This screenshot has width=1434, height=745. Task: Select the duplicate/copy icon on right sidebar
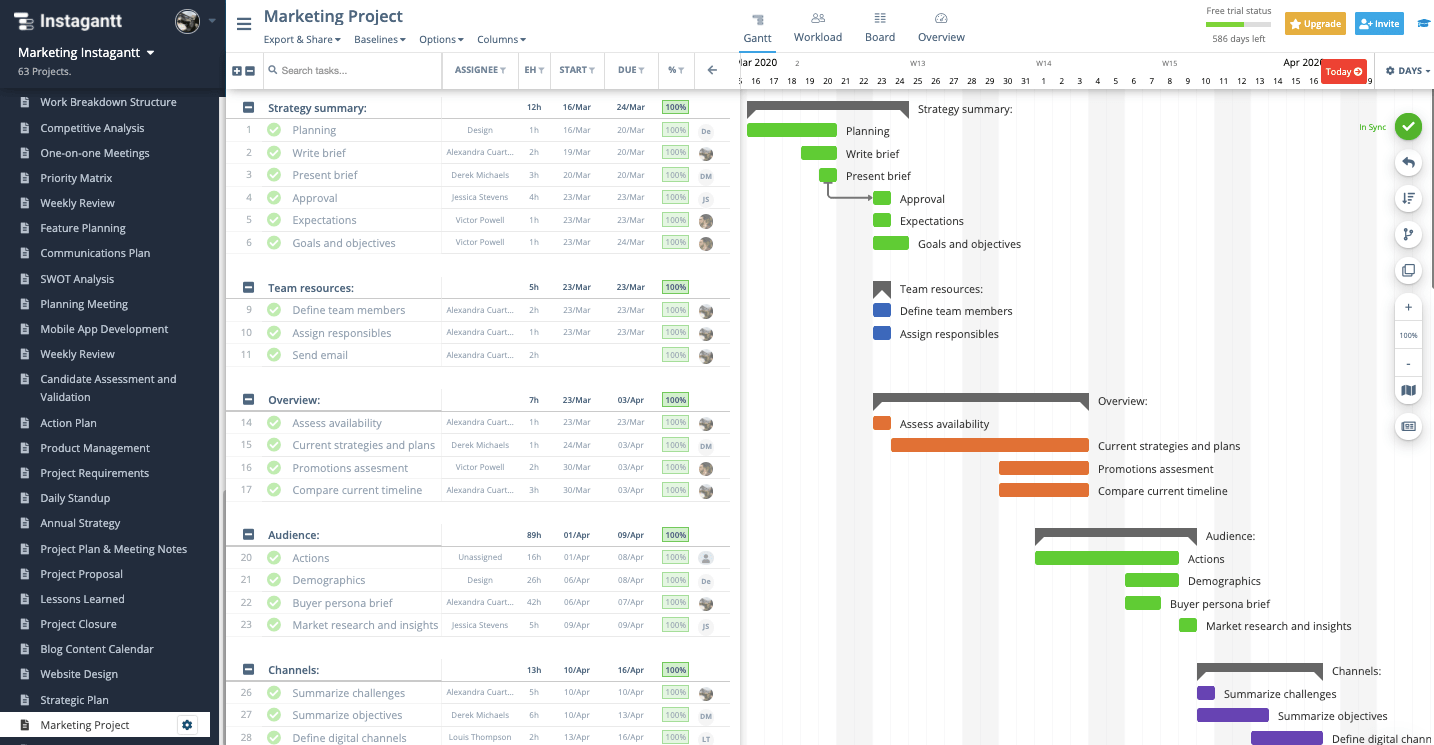pos(1408,270)
